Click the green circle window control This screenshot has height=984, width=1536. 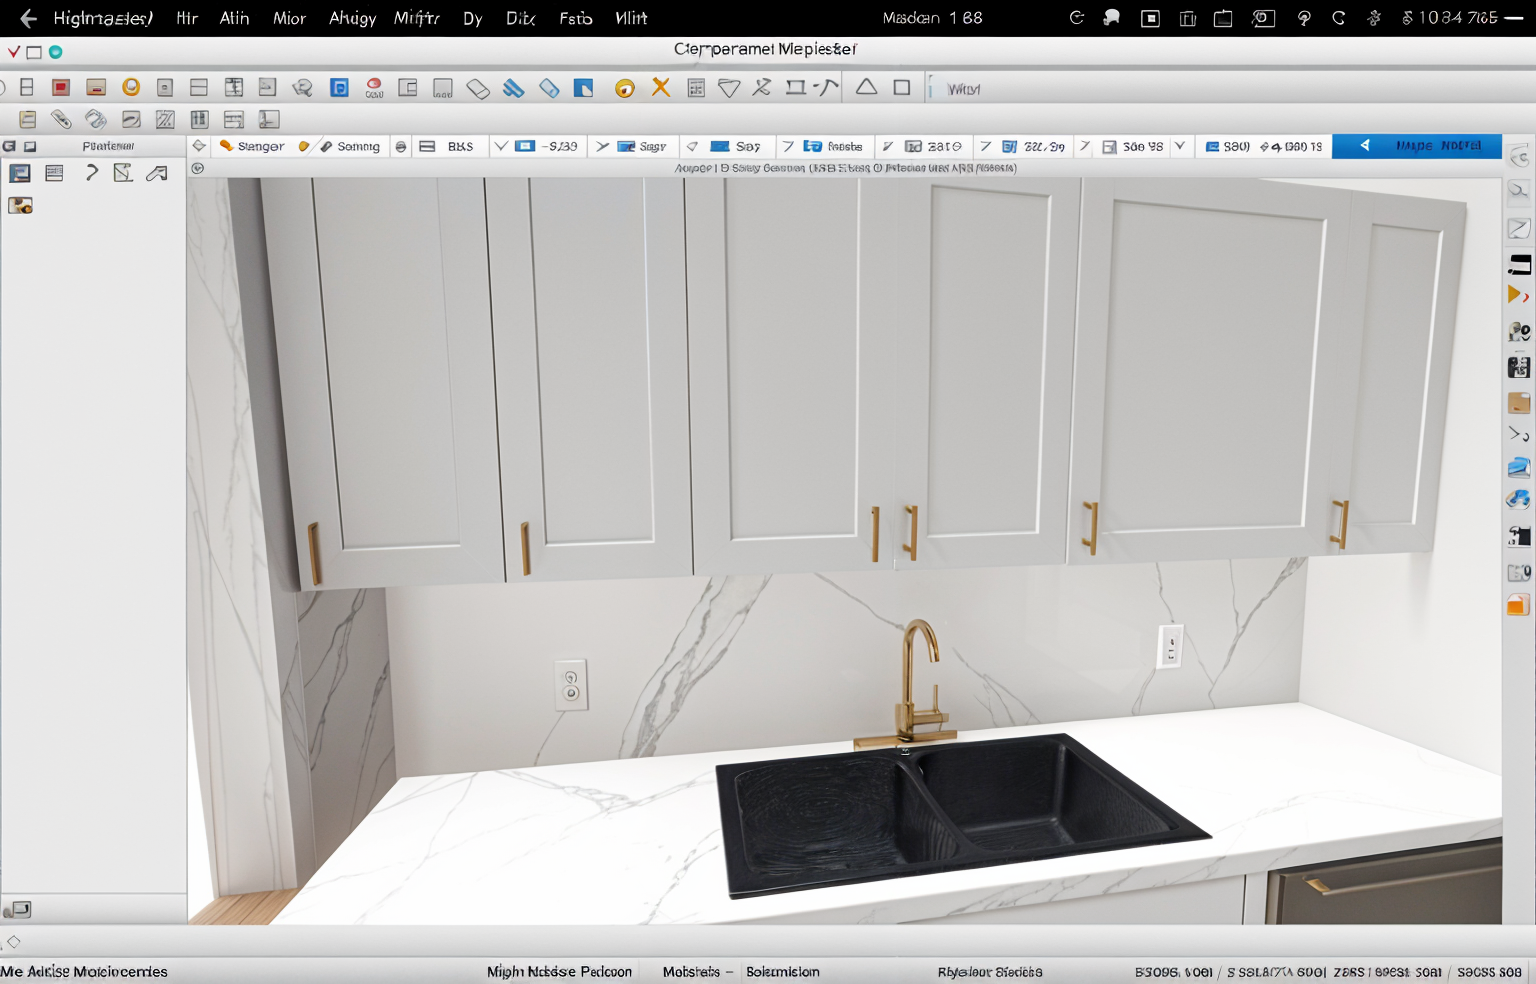tap(56, 52)
